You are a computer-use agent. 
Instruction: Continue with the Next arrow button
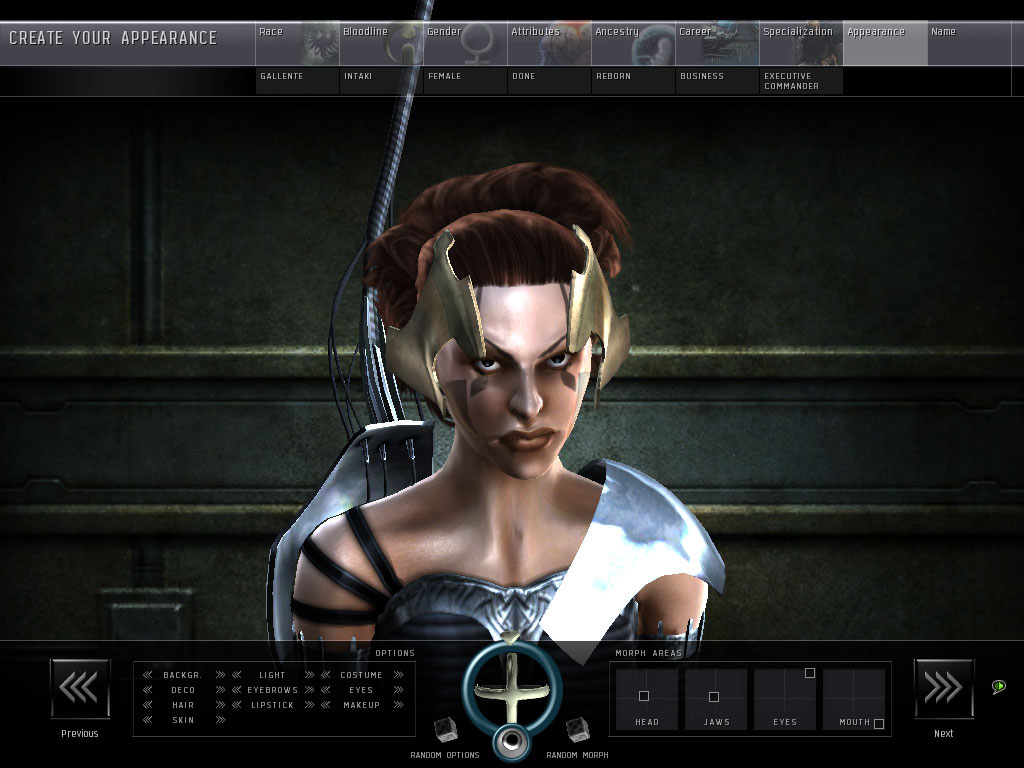point(944,688)
